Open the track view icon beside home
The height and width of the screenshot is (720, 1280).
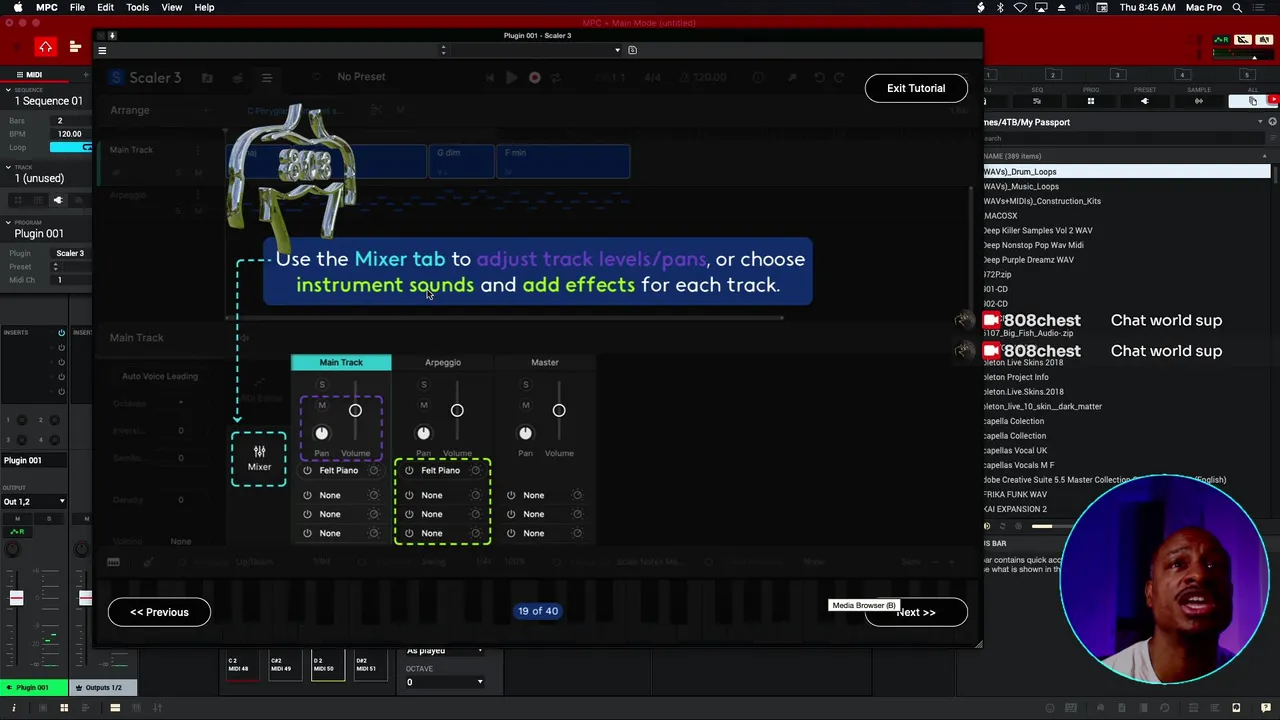[x=75, y=47]
